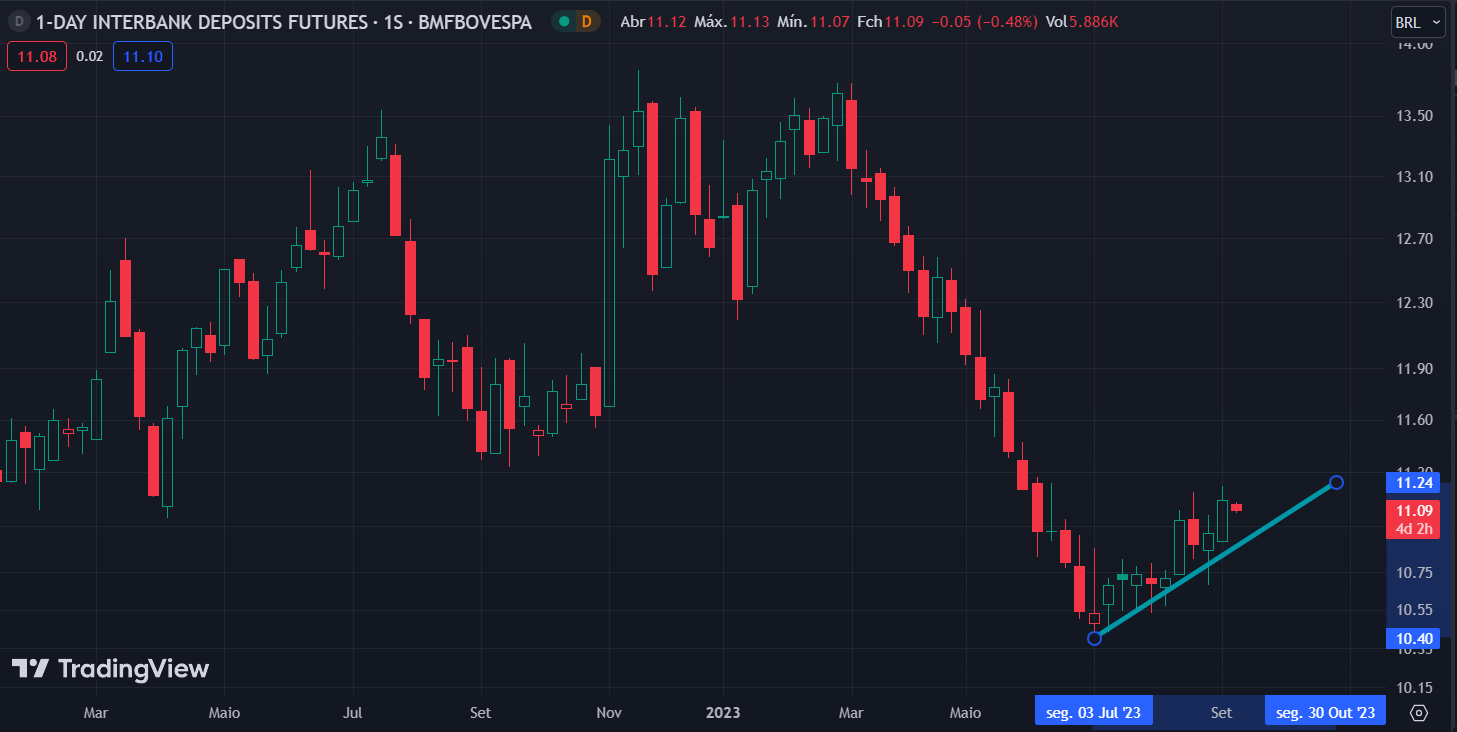Click the 2023 label on the time axis
1457x732 pixels.
click(723, 713)
